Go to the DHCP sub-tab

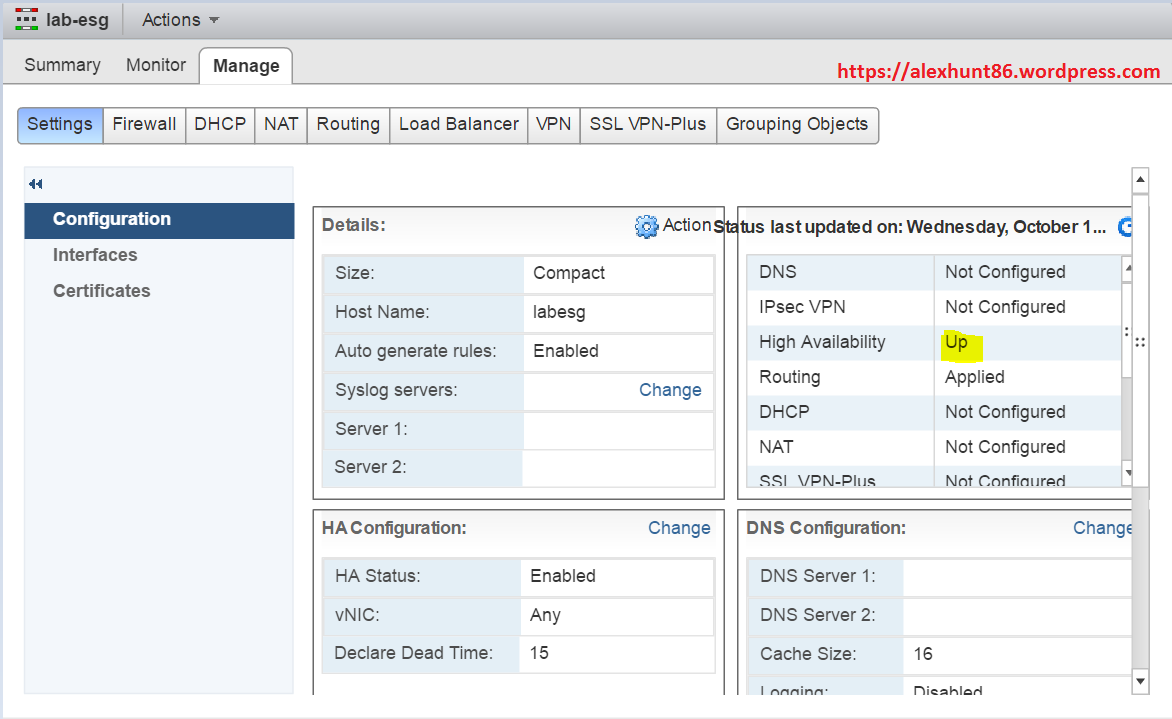tap(220, 124)
